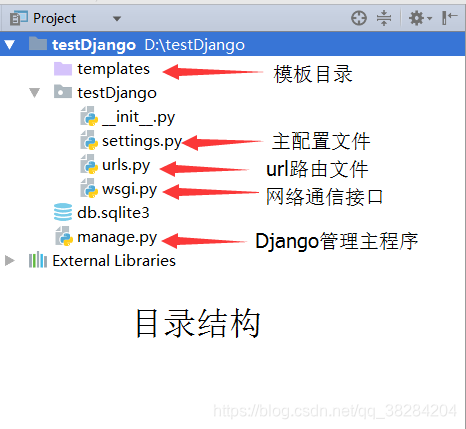The height and width of the screenshot is (429, 466).
Task: Collapse the inner testDjango package folder
Action: point(34,92)
